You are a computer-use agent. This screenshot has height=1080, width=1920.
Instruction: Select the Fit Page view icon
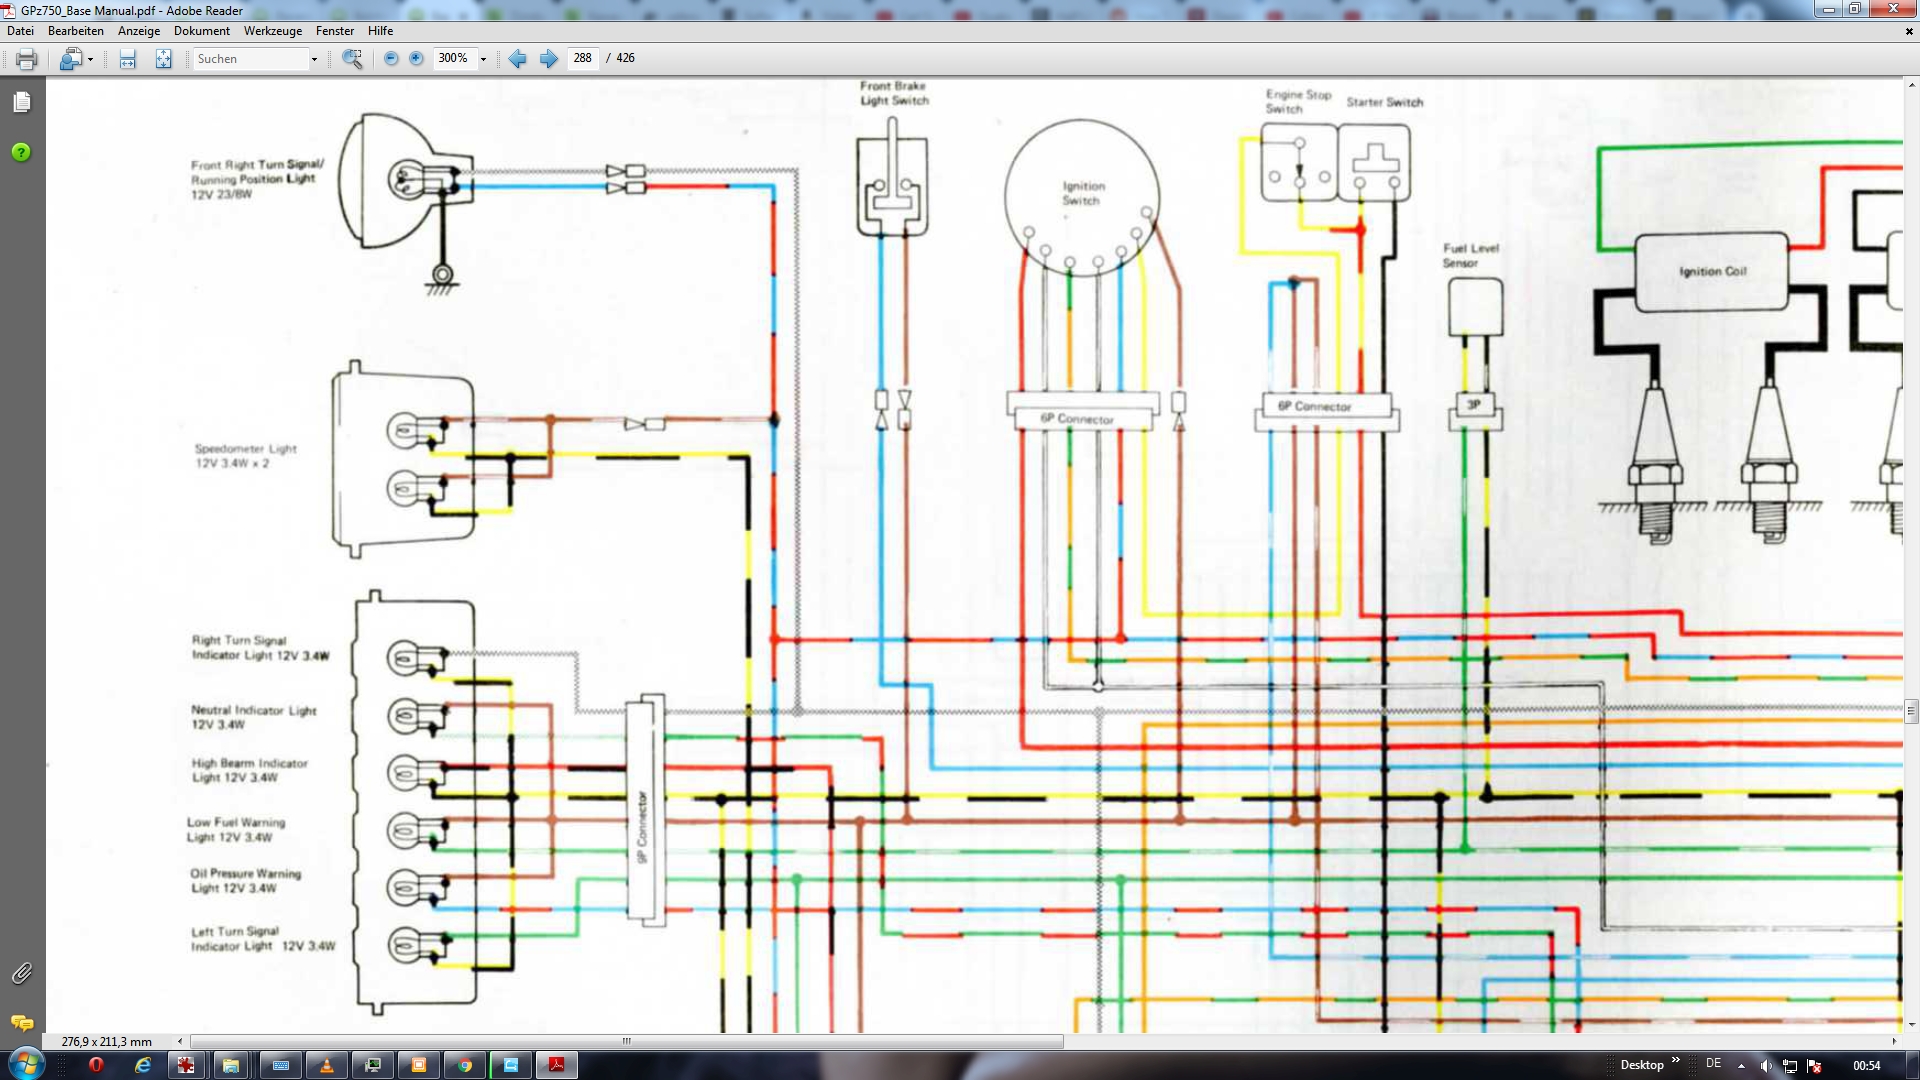click(x=163, y=59)
